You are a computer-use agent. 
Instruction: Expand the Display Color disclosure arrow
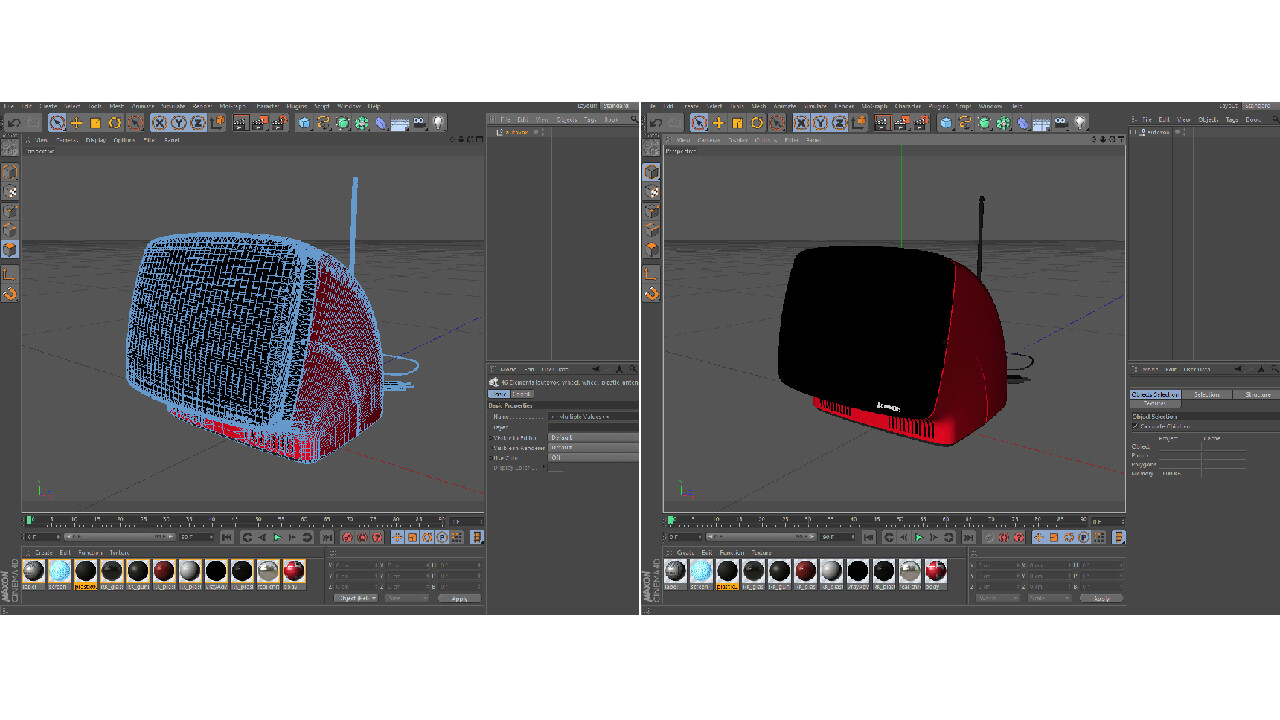(544, 467)
